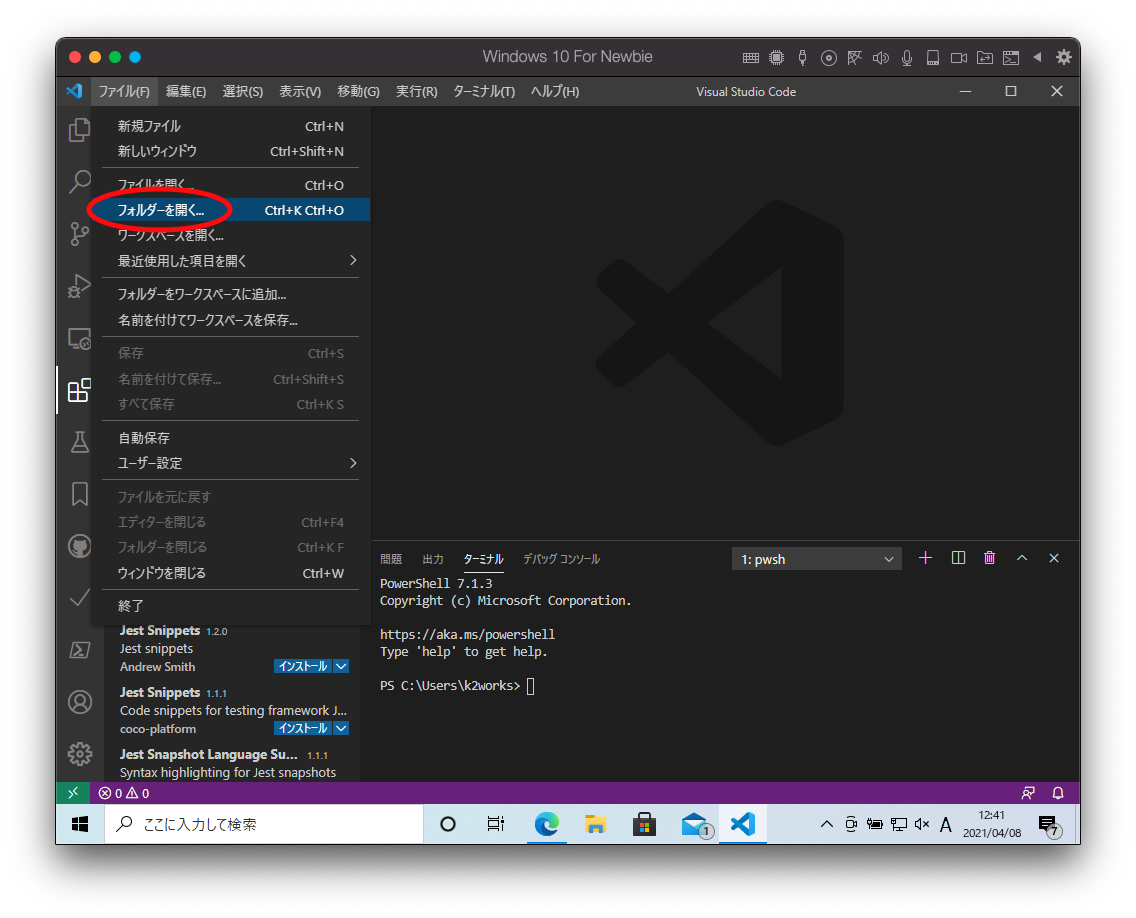Select the Extensions view icon
The width and height of the screenshot is (1136, 918).
tap(79, 391)
